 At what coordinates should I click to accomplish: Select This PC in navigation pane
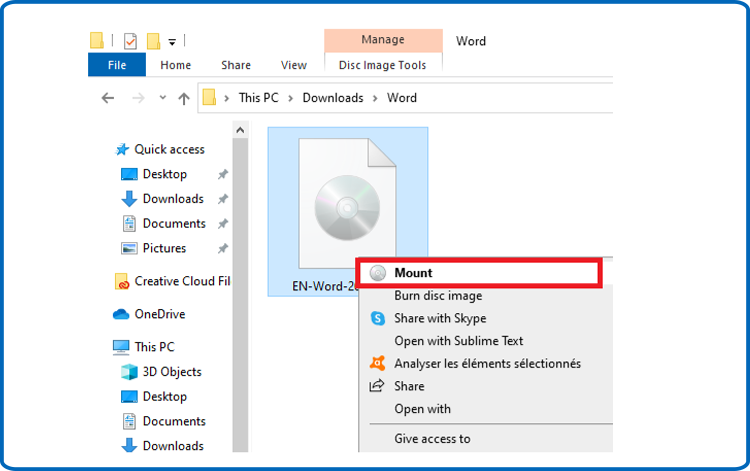[154, 347]
